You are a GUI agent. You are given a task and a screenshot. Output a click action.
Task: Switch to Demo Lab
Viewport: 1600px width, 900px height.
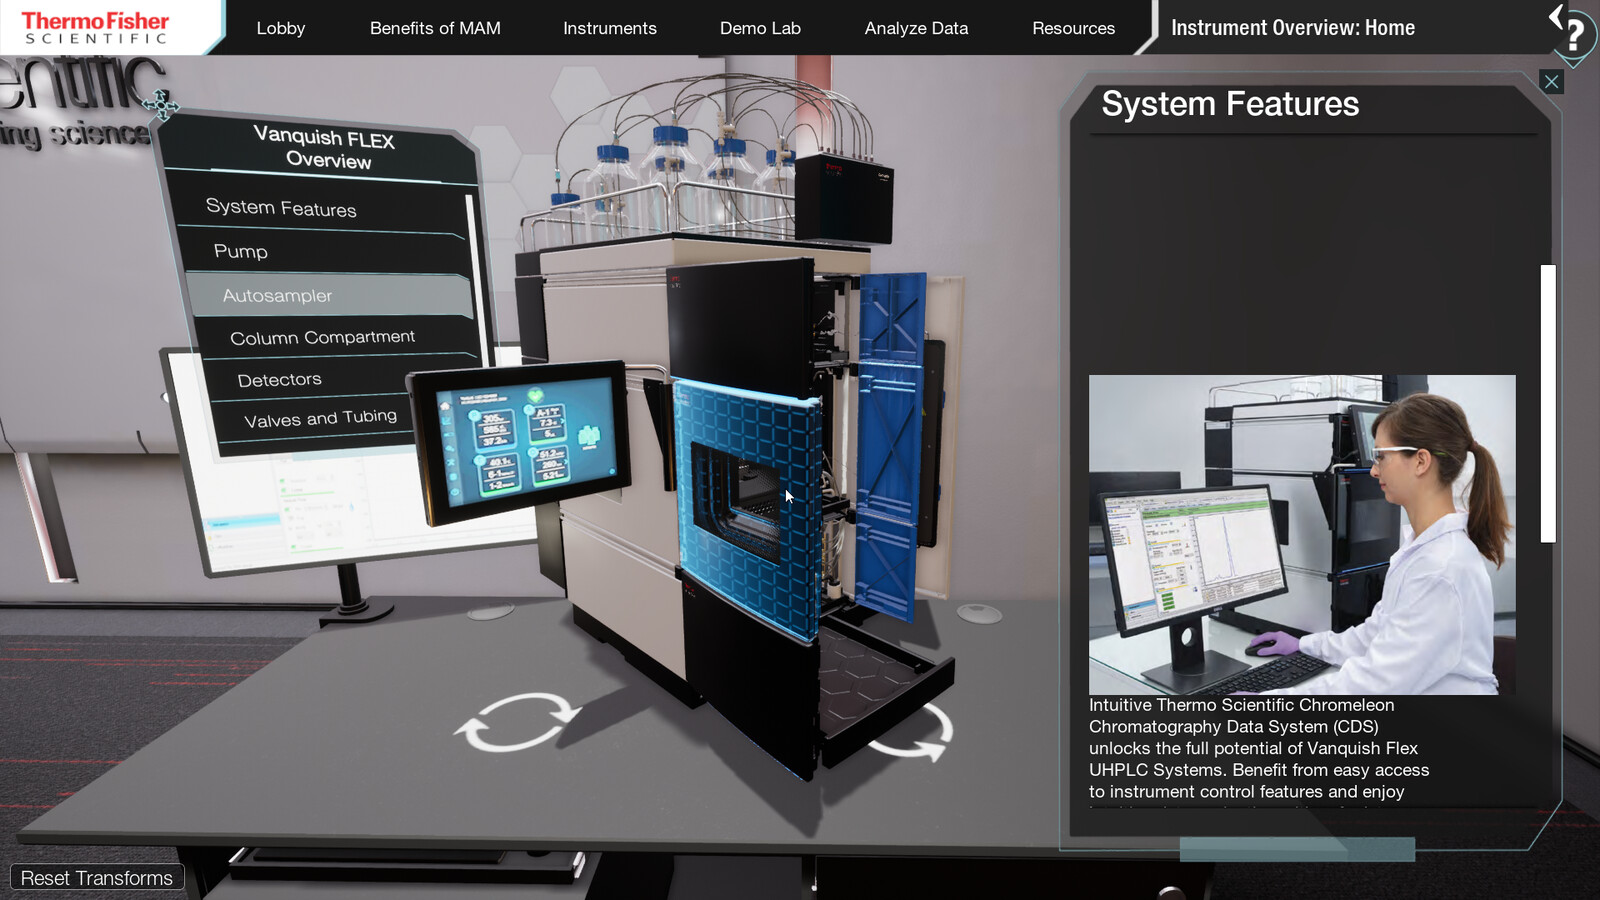pyautogui.click(x=760, y=28)
